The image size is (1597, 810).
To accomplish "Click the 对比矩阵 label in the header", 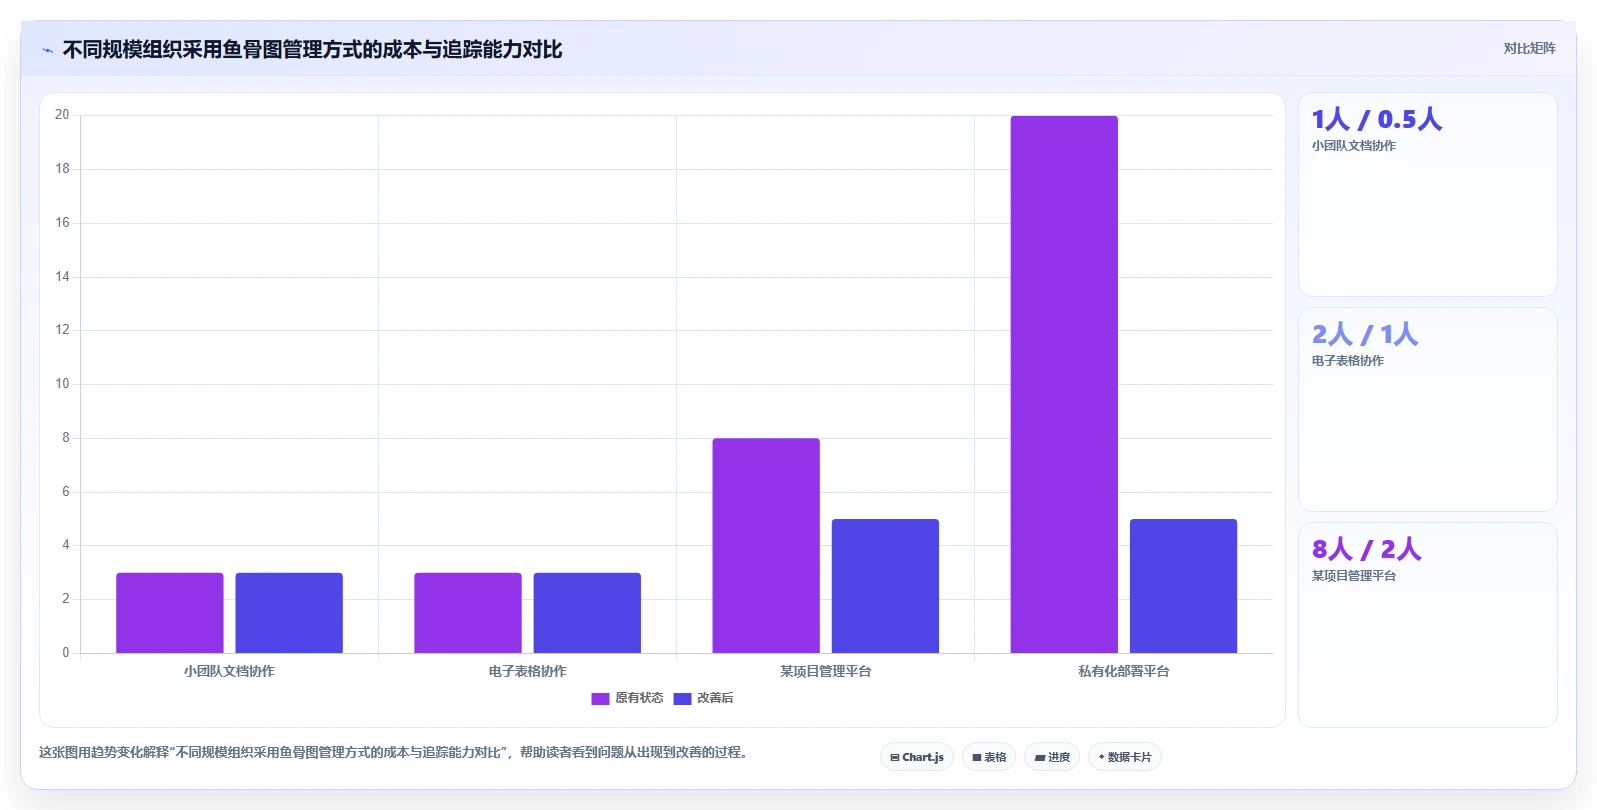I will point(1529,48).
